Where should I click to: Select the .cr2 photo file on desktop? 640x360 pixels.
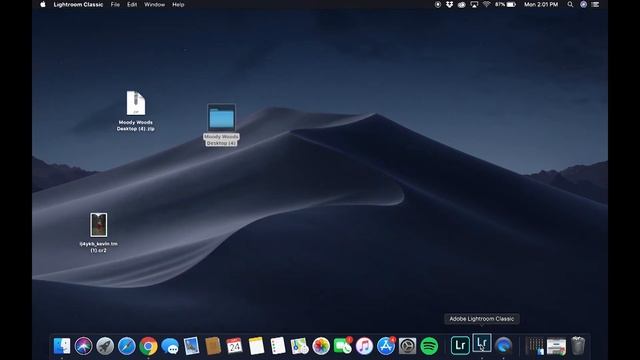(x=98, y=232)
